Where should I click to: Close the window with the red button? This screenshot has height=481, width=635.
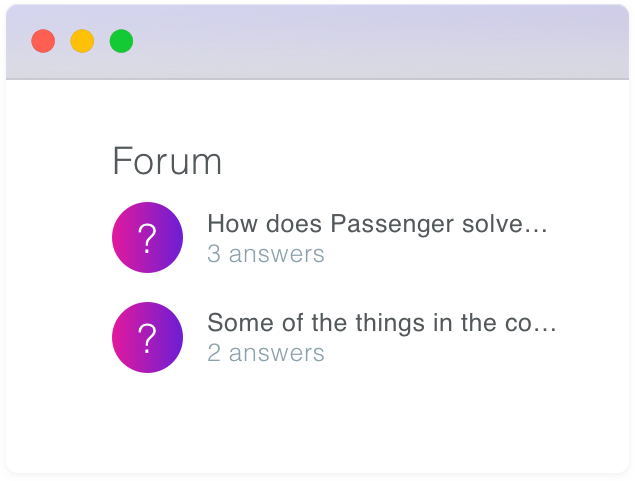pos(43,41)
